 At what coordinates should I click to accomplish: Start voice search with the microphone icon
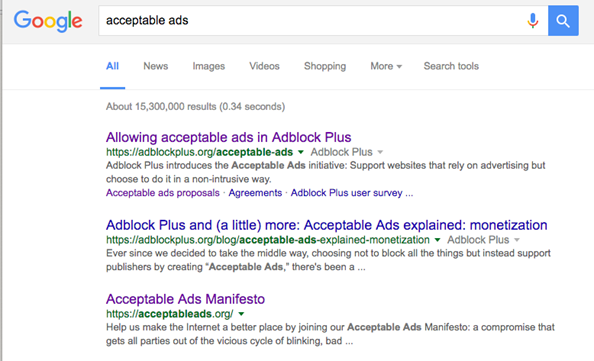point(533,20)
